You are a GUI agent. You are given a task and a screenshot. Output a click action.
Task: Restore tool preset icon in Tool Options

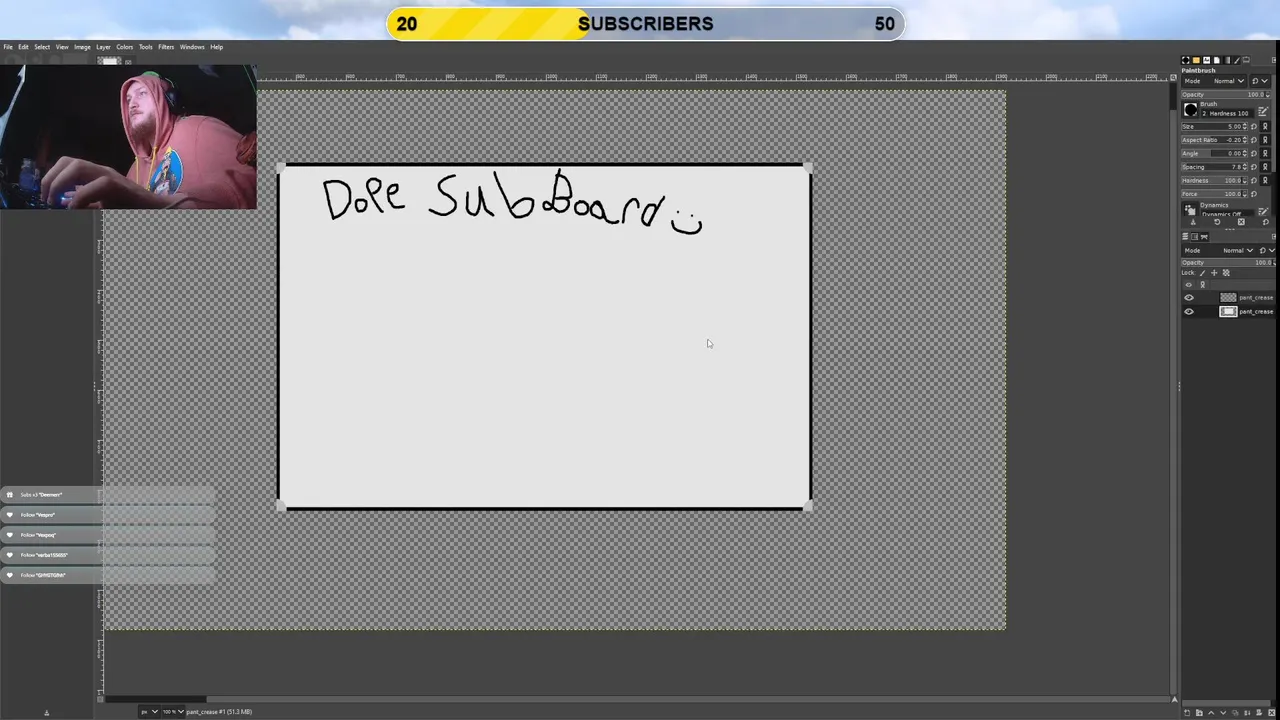coord(1217,222)
